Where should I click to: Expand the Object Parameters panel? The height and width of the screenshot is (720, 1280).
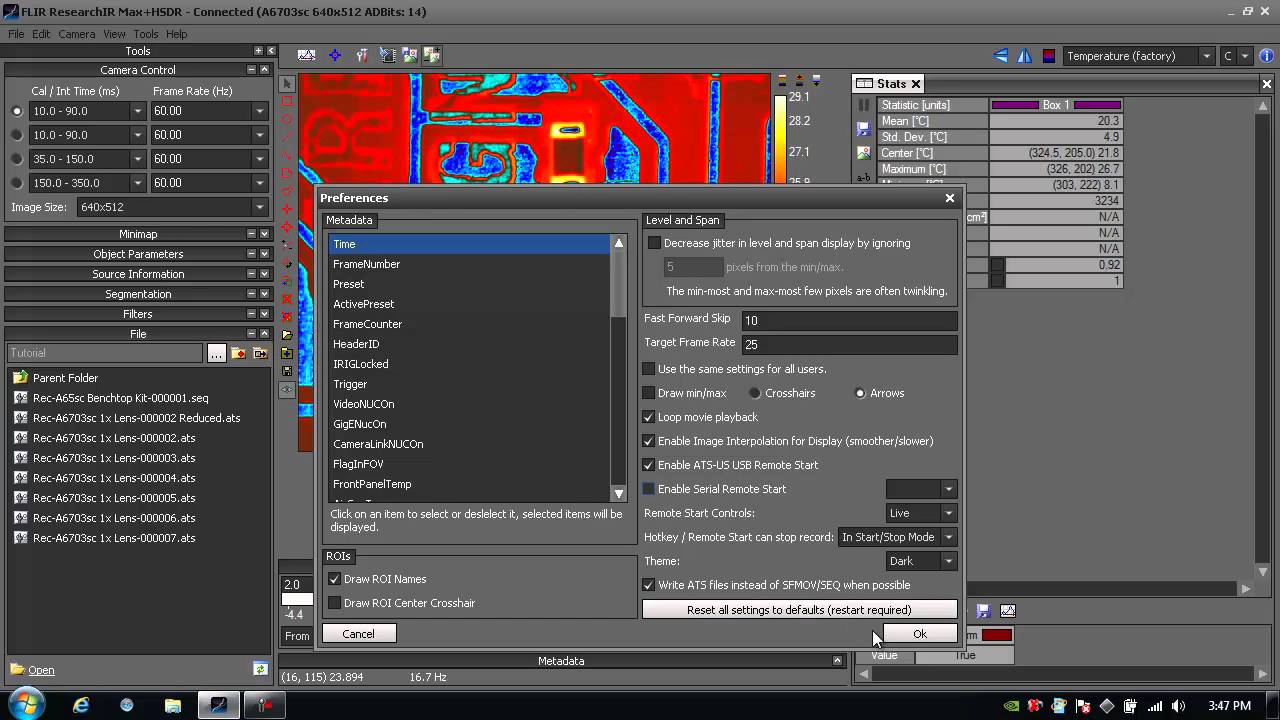pos(264,254)
